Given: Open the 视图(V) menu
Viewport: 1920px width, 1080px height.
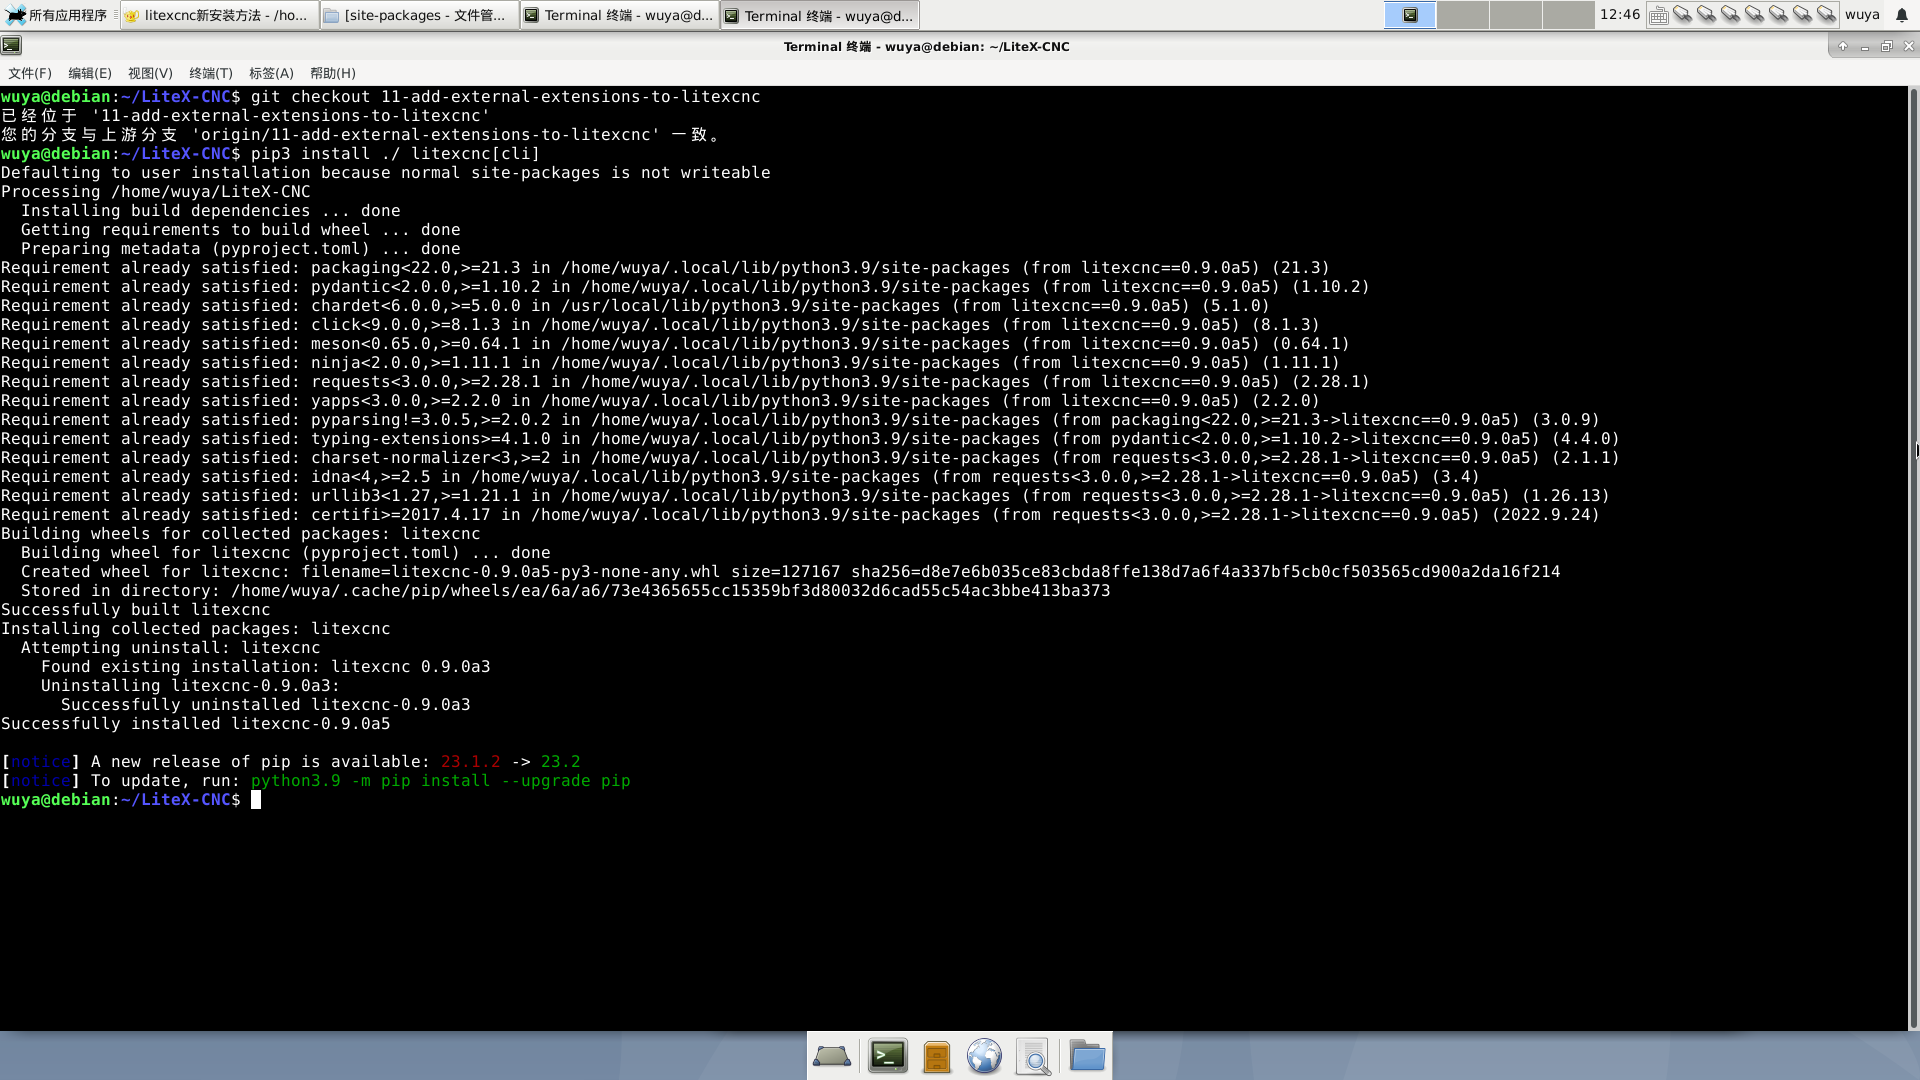Looking at the screenshot, I should pos(150,73).
